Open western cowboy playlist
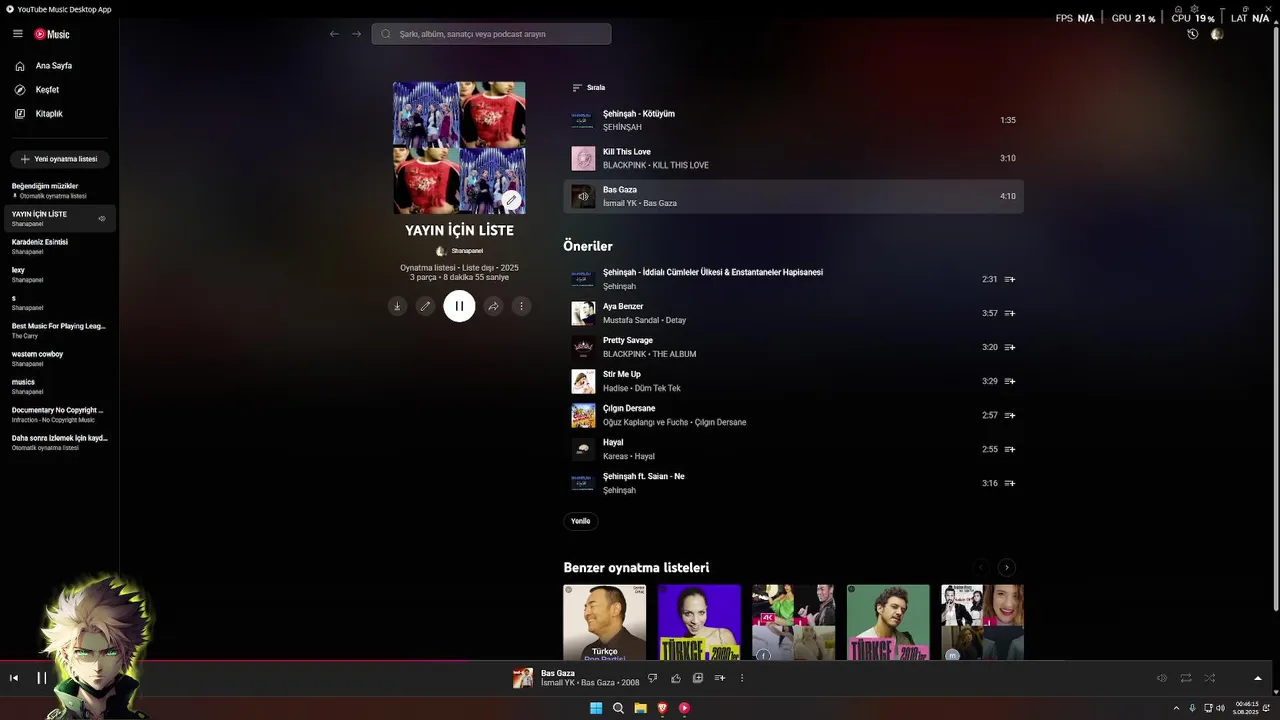Image resolution: width=1280 pixels, height=720 pixels. (x=59, y=358)
